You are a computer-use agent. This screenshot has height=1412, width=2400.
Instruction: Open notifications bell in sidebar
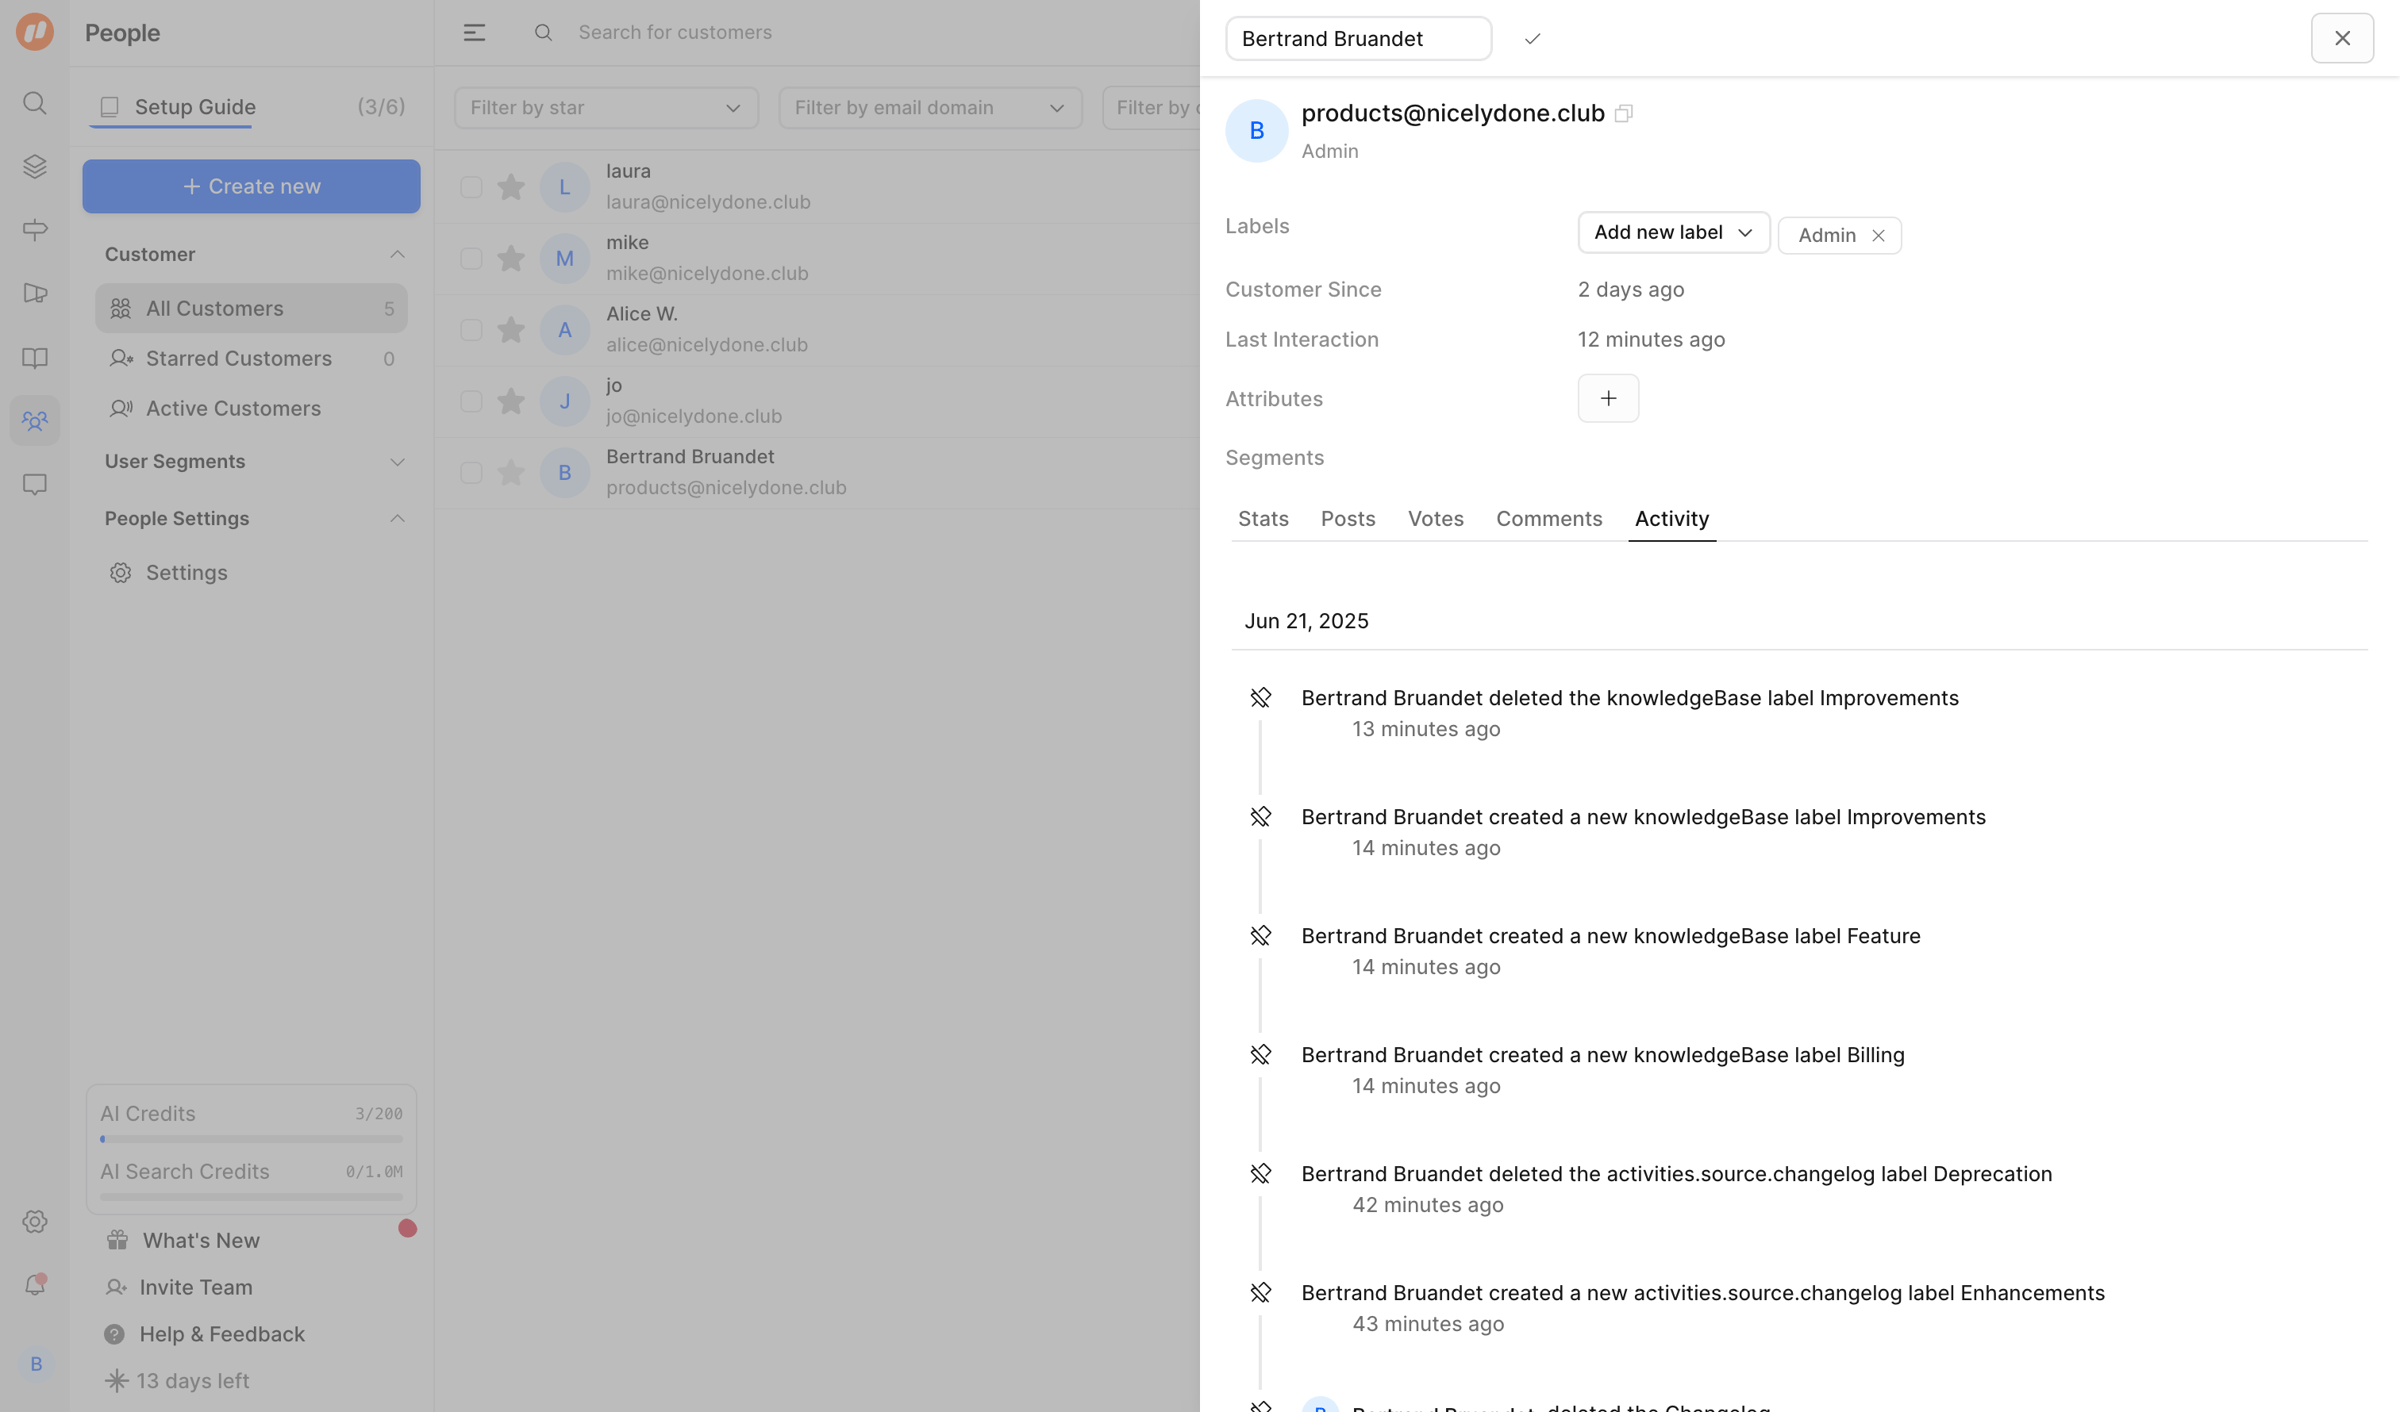[x=35, y=1284]
